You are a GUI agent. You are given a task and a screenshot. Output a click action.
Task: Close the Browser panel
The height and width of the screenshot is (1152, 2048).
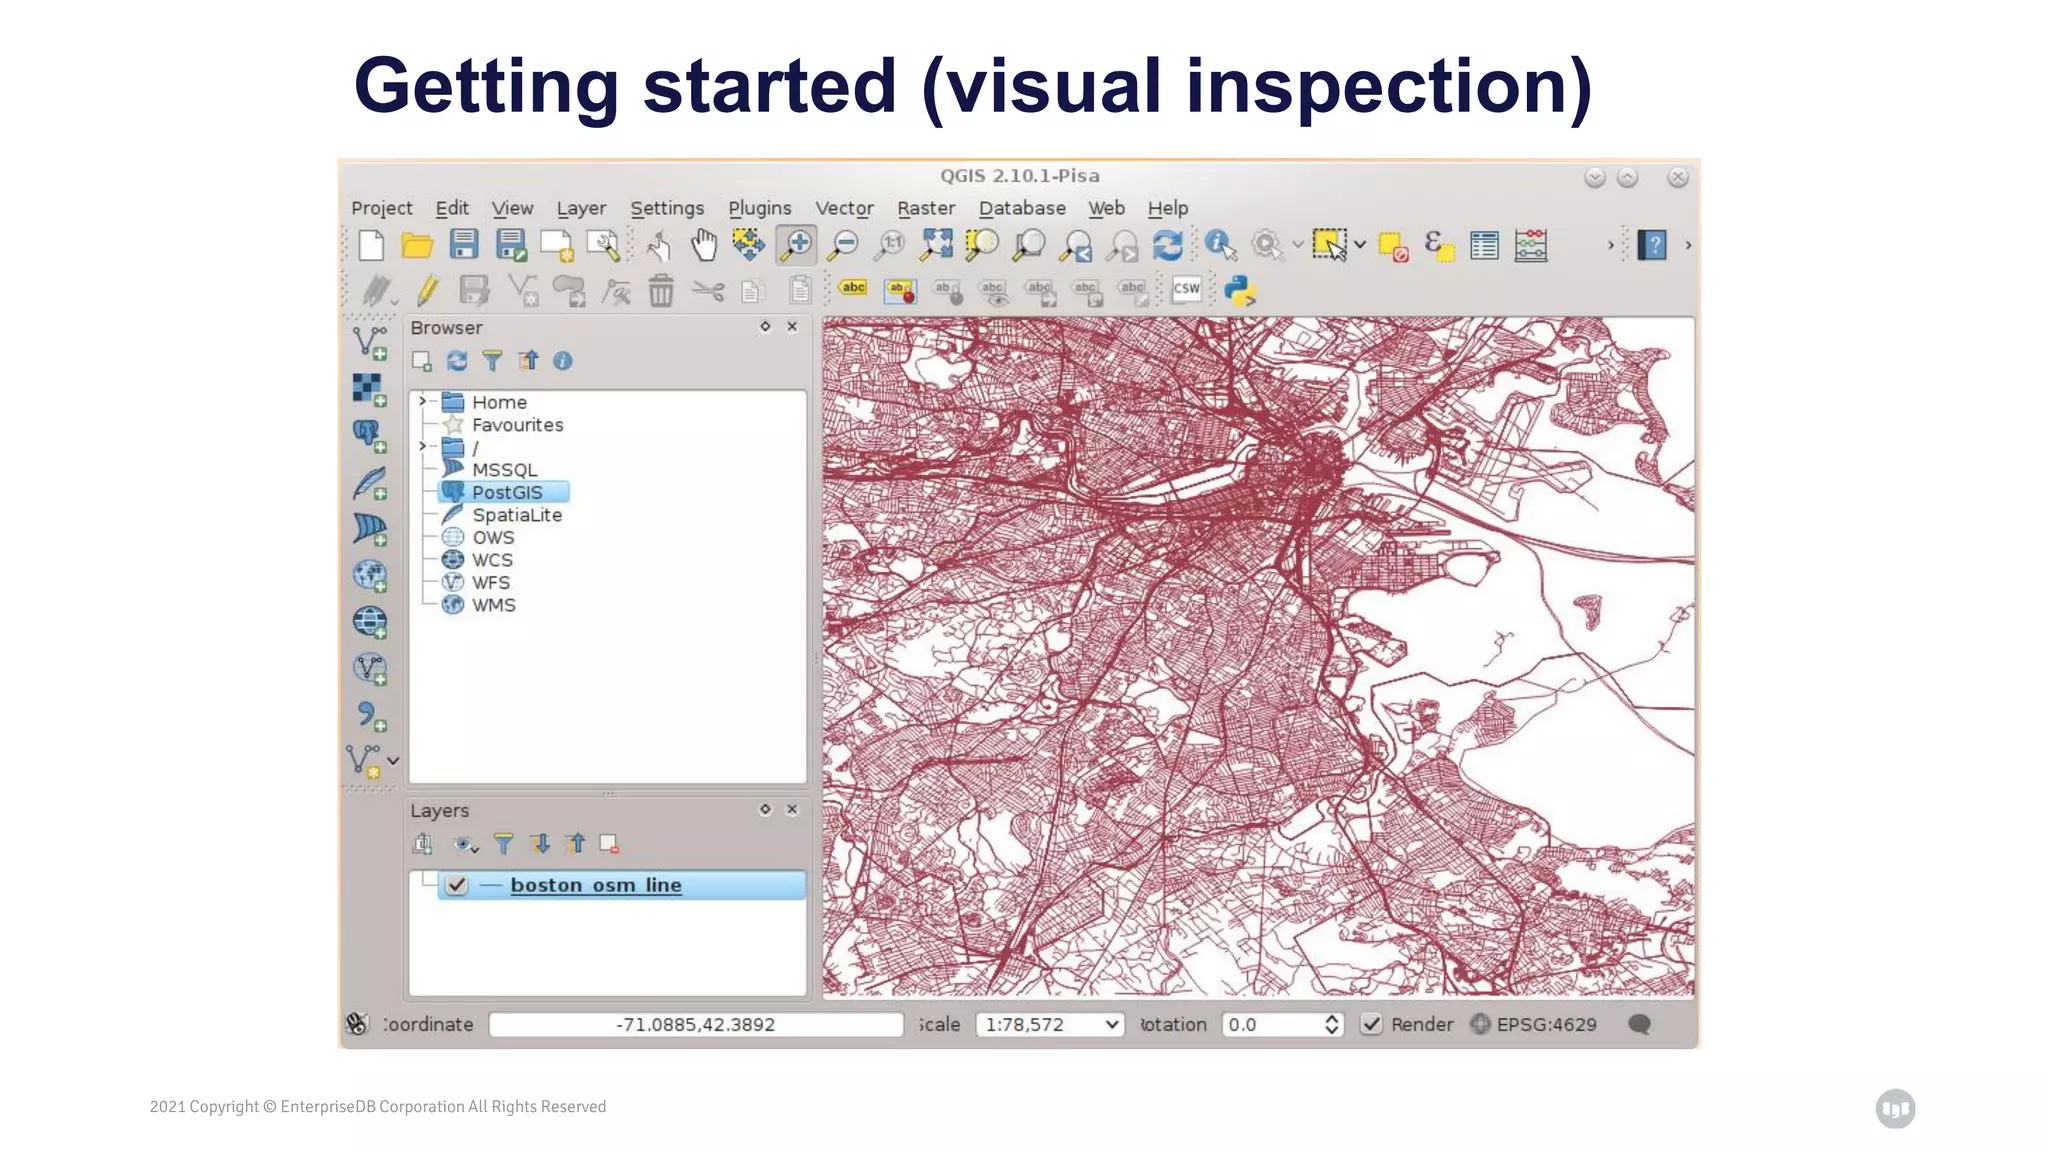click(792, 327)
